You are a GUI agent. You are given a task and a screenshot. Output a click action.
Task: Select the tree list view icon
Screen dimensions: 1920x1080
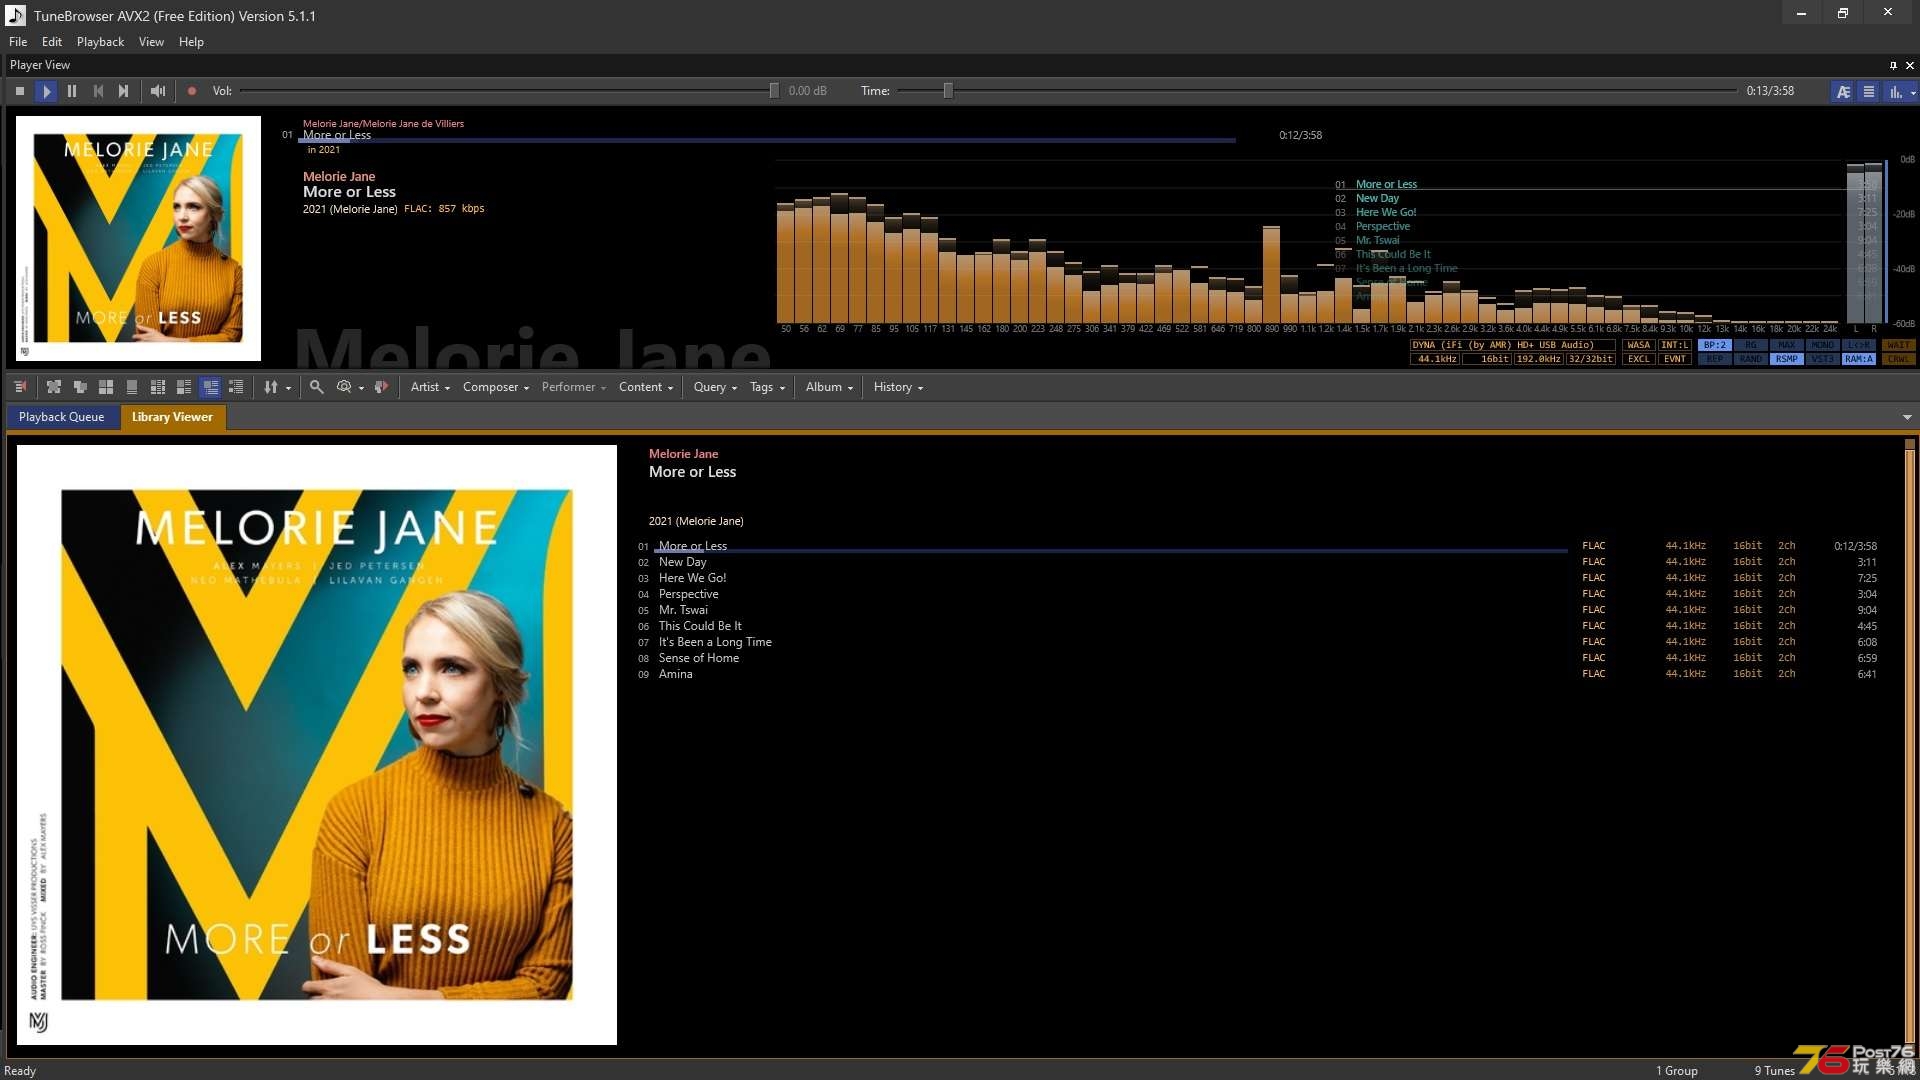[x=236, y=387]
